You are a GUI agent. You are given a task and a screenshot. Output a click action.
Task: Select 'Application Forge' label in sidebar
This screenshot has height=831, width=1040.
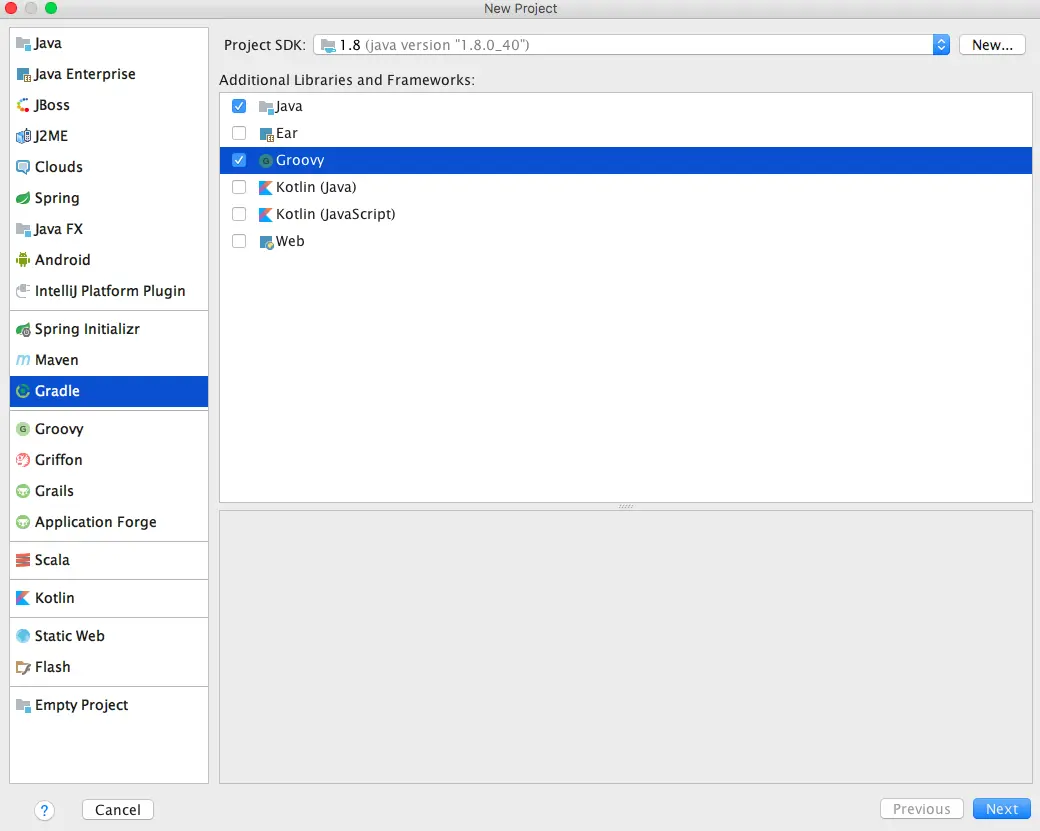tap(96, 523)
